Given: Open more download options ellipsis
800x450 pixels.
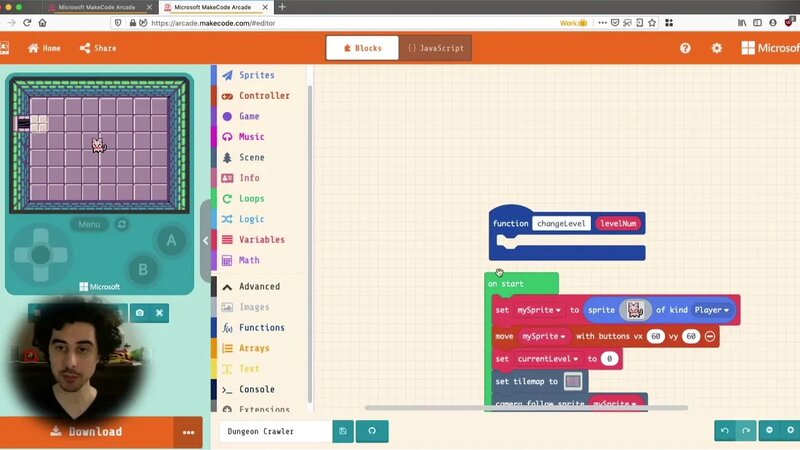Looking at the screenshot, I should pos(188,432).
